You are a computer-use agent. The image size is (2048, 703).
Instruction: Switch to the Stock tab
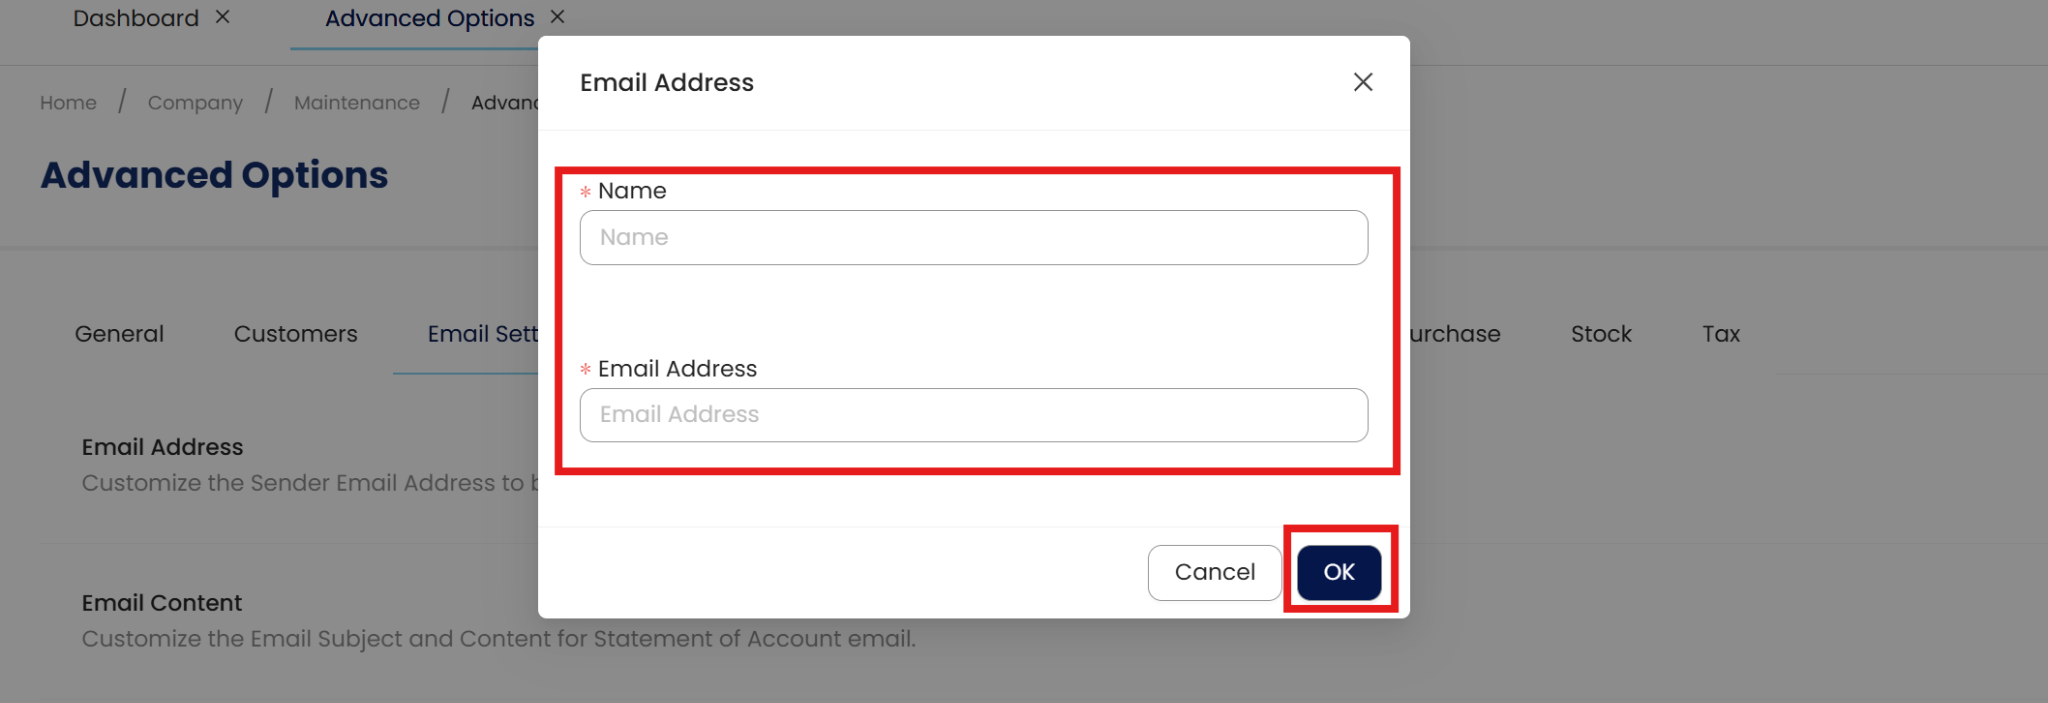[1600, 334]
